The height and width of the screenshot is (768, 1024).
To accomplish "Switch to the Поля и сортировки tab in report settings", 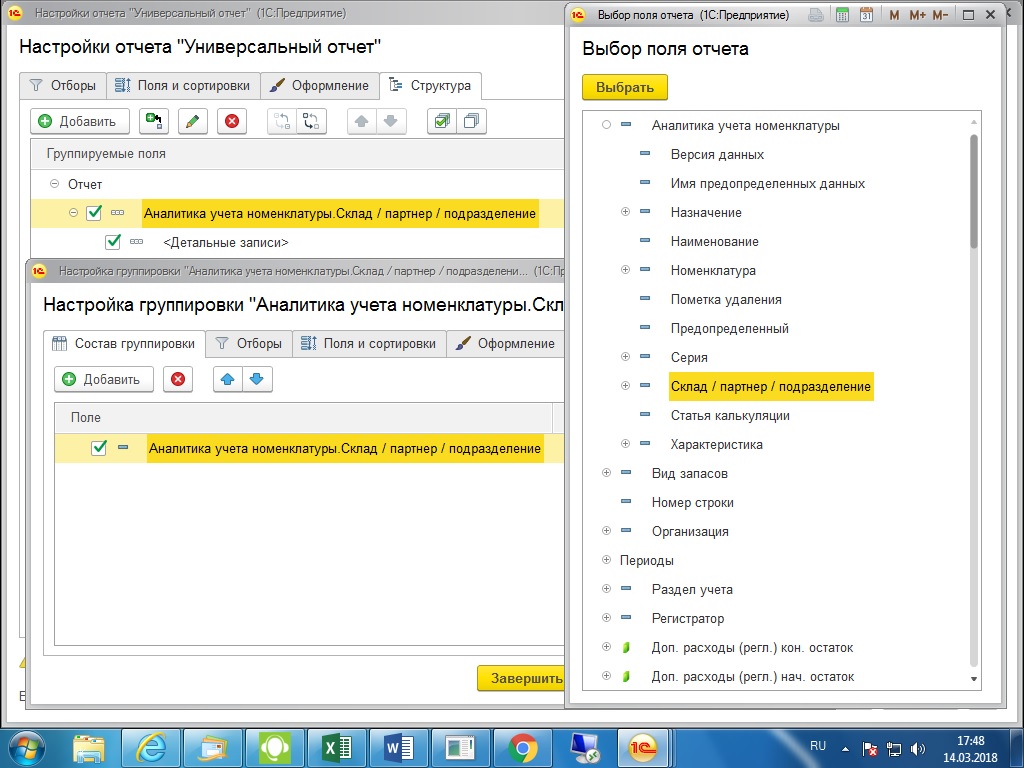I will coord(182,85).
